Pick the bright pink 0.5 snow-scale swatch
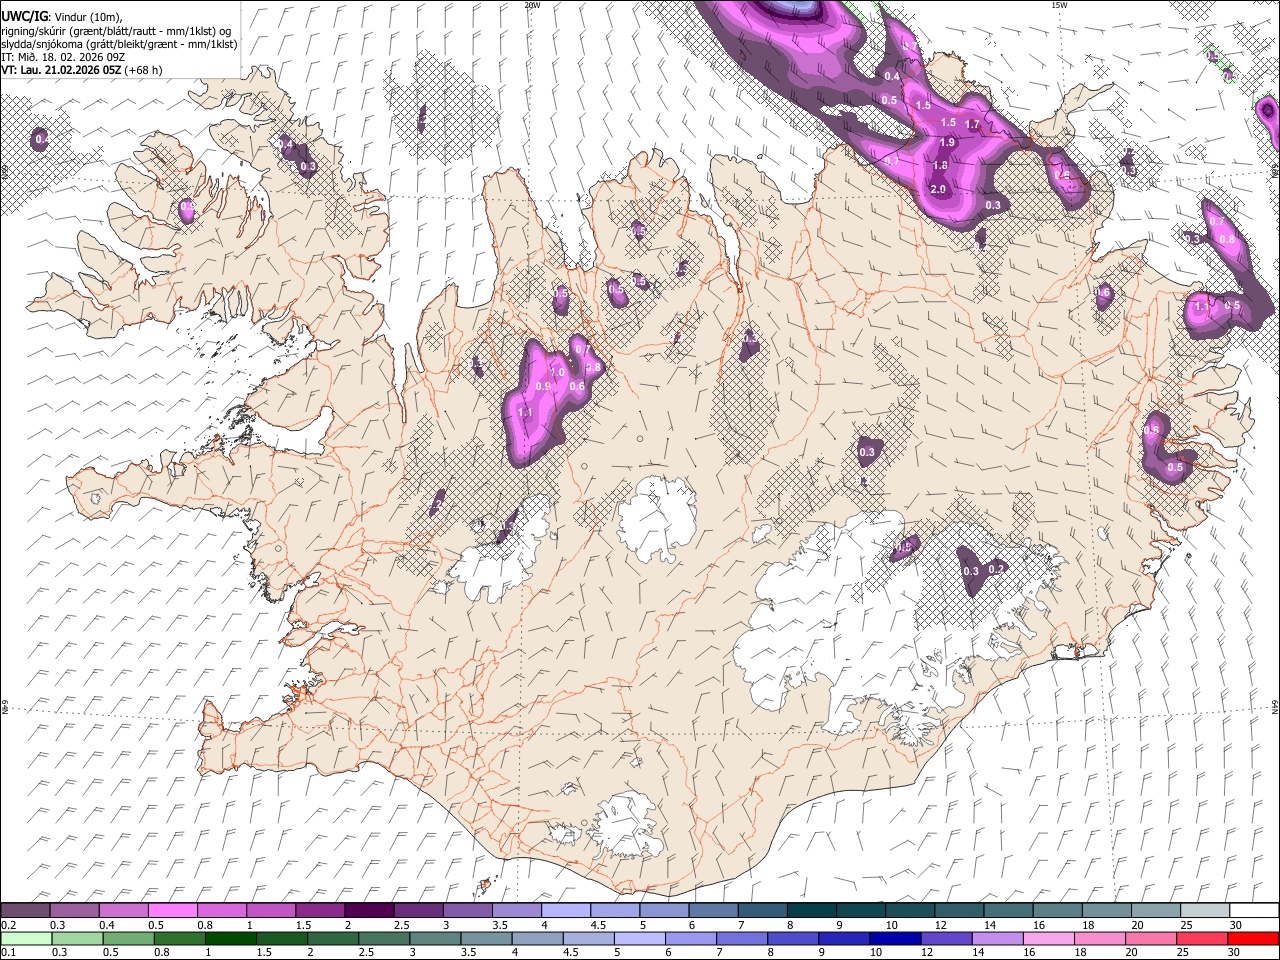 [172, 911]
